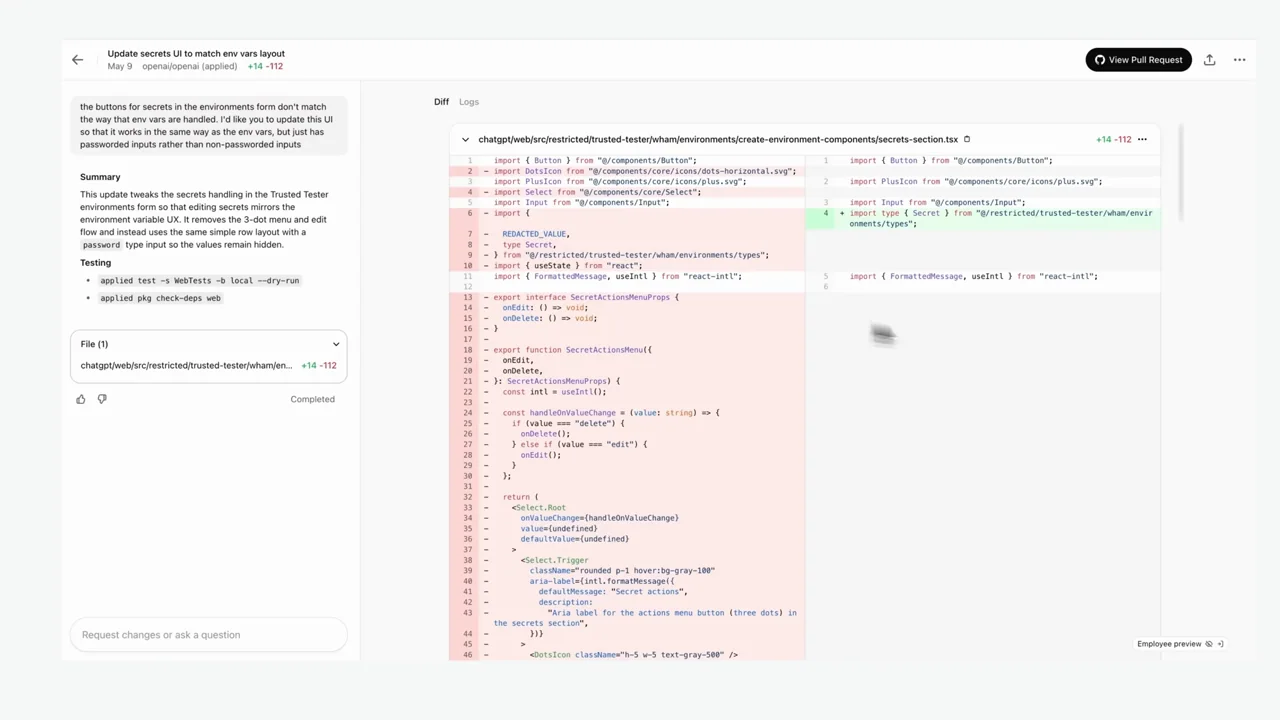Screen dimensions: 1280x720
Task: Open the top-right three-dot more menu
Action: click(x=1239, y=60)
